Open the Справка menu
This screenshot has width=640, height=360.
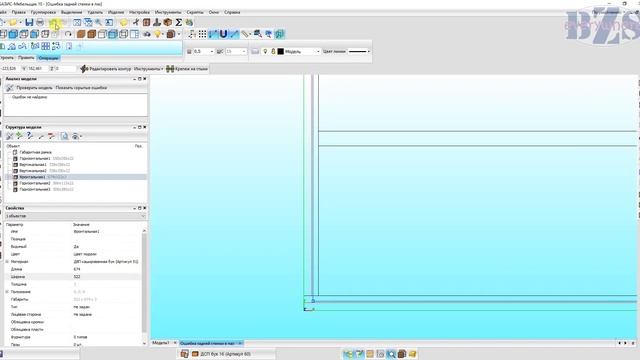[232, 12]
